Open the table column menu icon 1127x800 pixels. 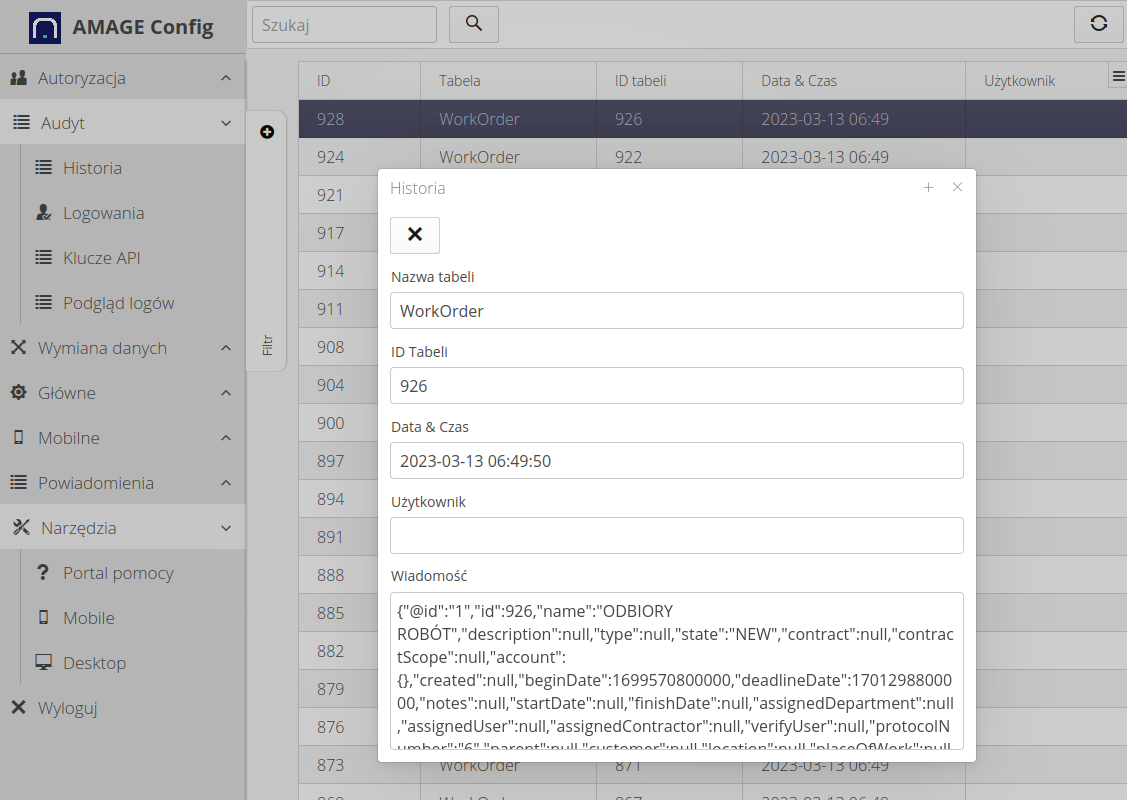[x=1118, y=77]
